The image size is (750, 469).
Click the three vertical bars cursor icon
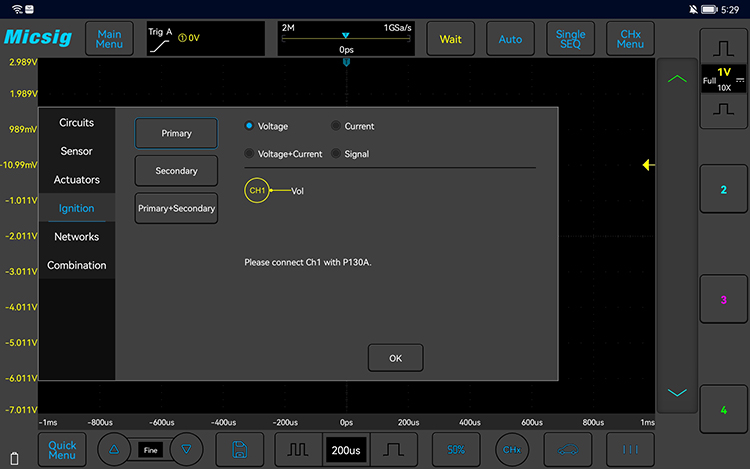[630, 449]
